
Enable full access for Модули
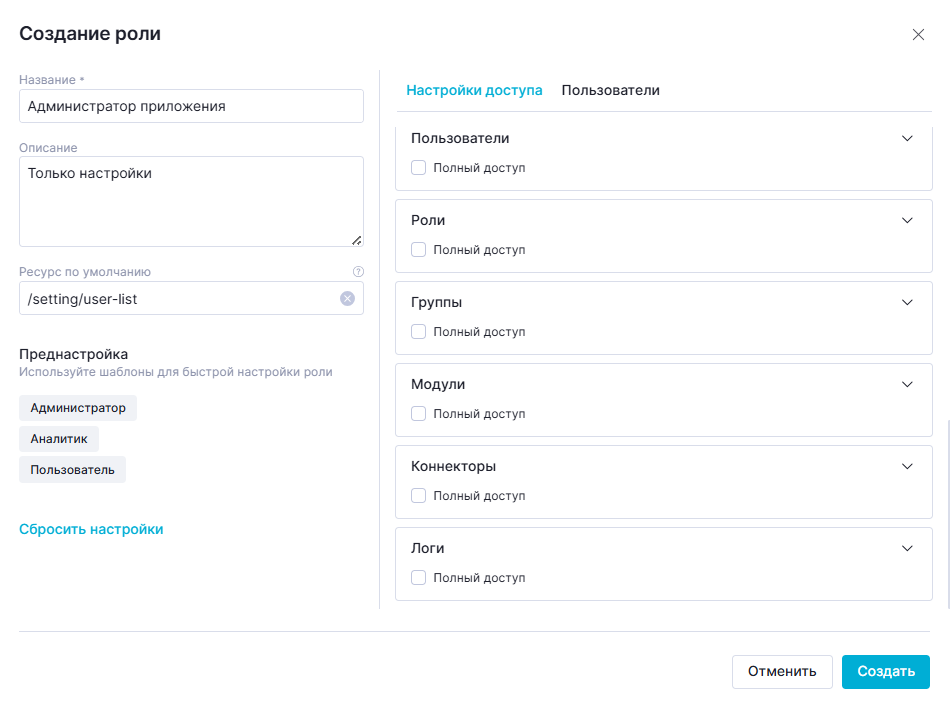coord(419,414)
